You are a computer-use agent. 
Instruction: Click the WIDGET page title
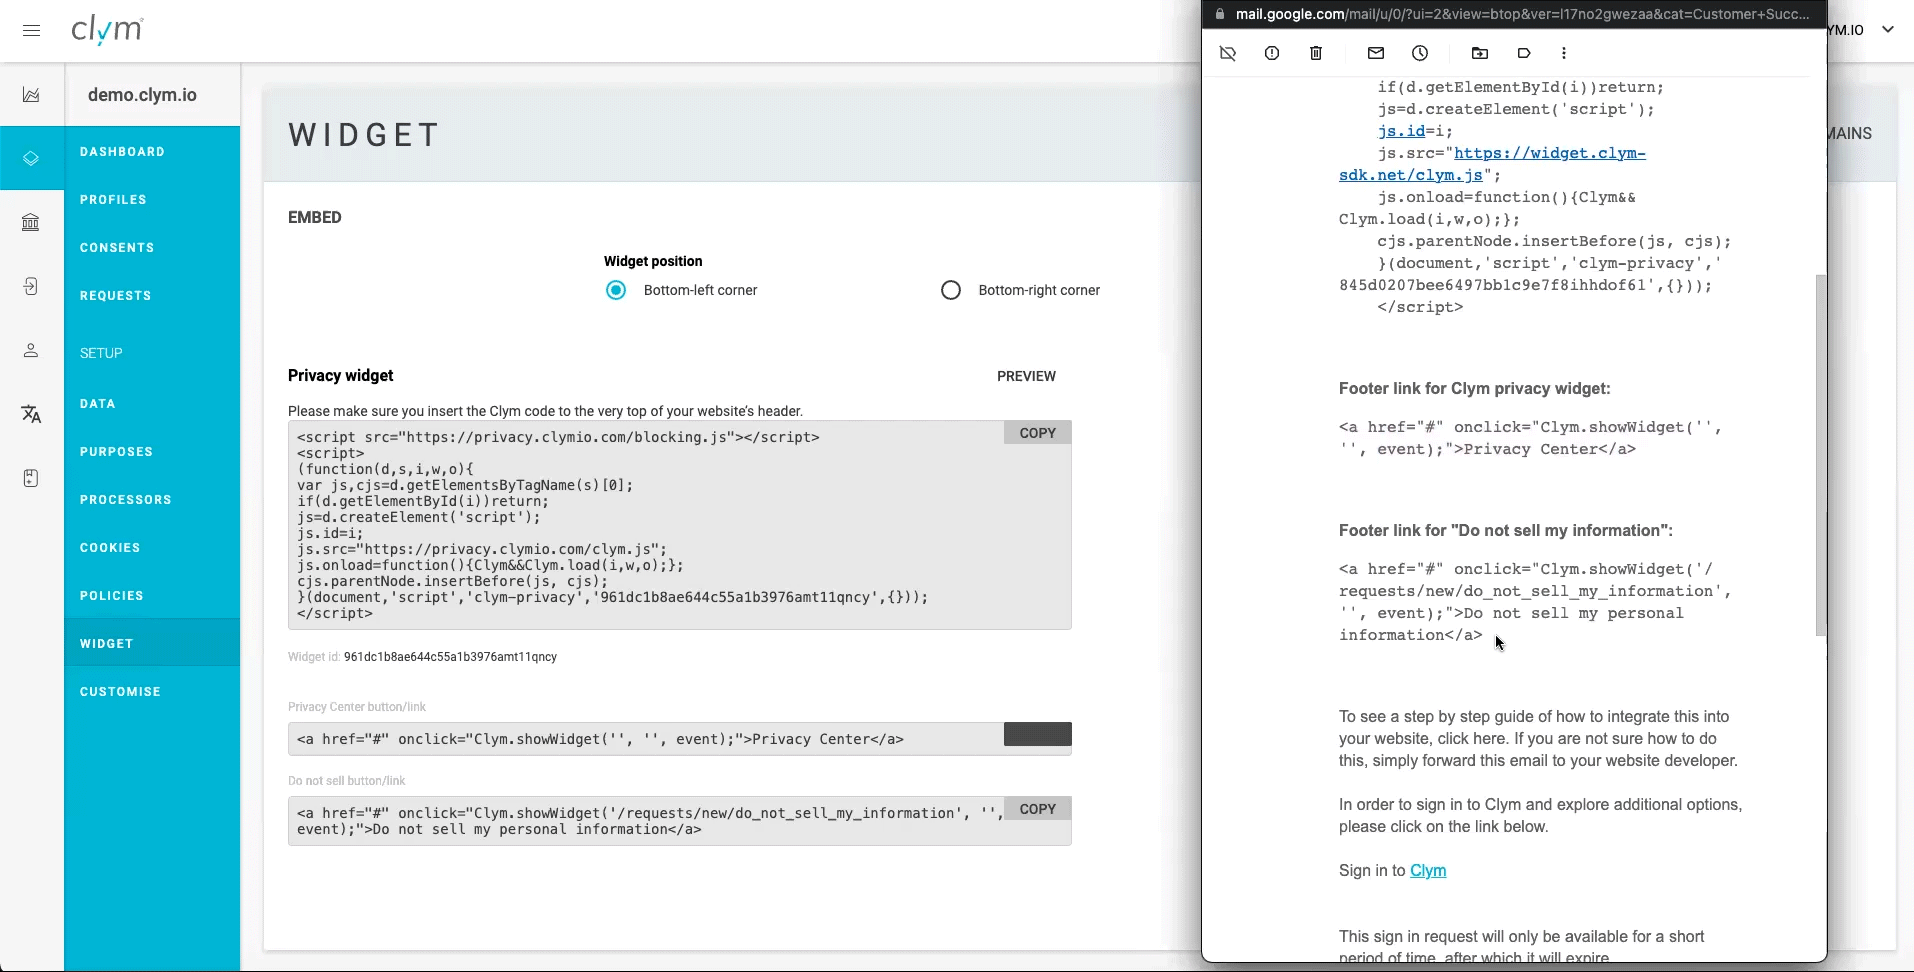(365, 135)
